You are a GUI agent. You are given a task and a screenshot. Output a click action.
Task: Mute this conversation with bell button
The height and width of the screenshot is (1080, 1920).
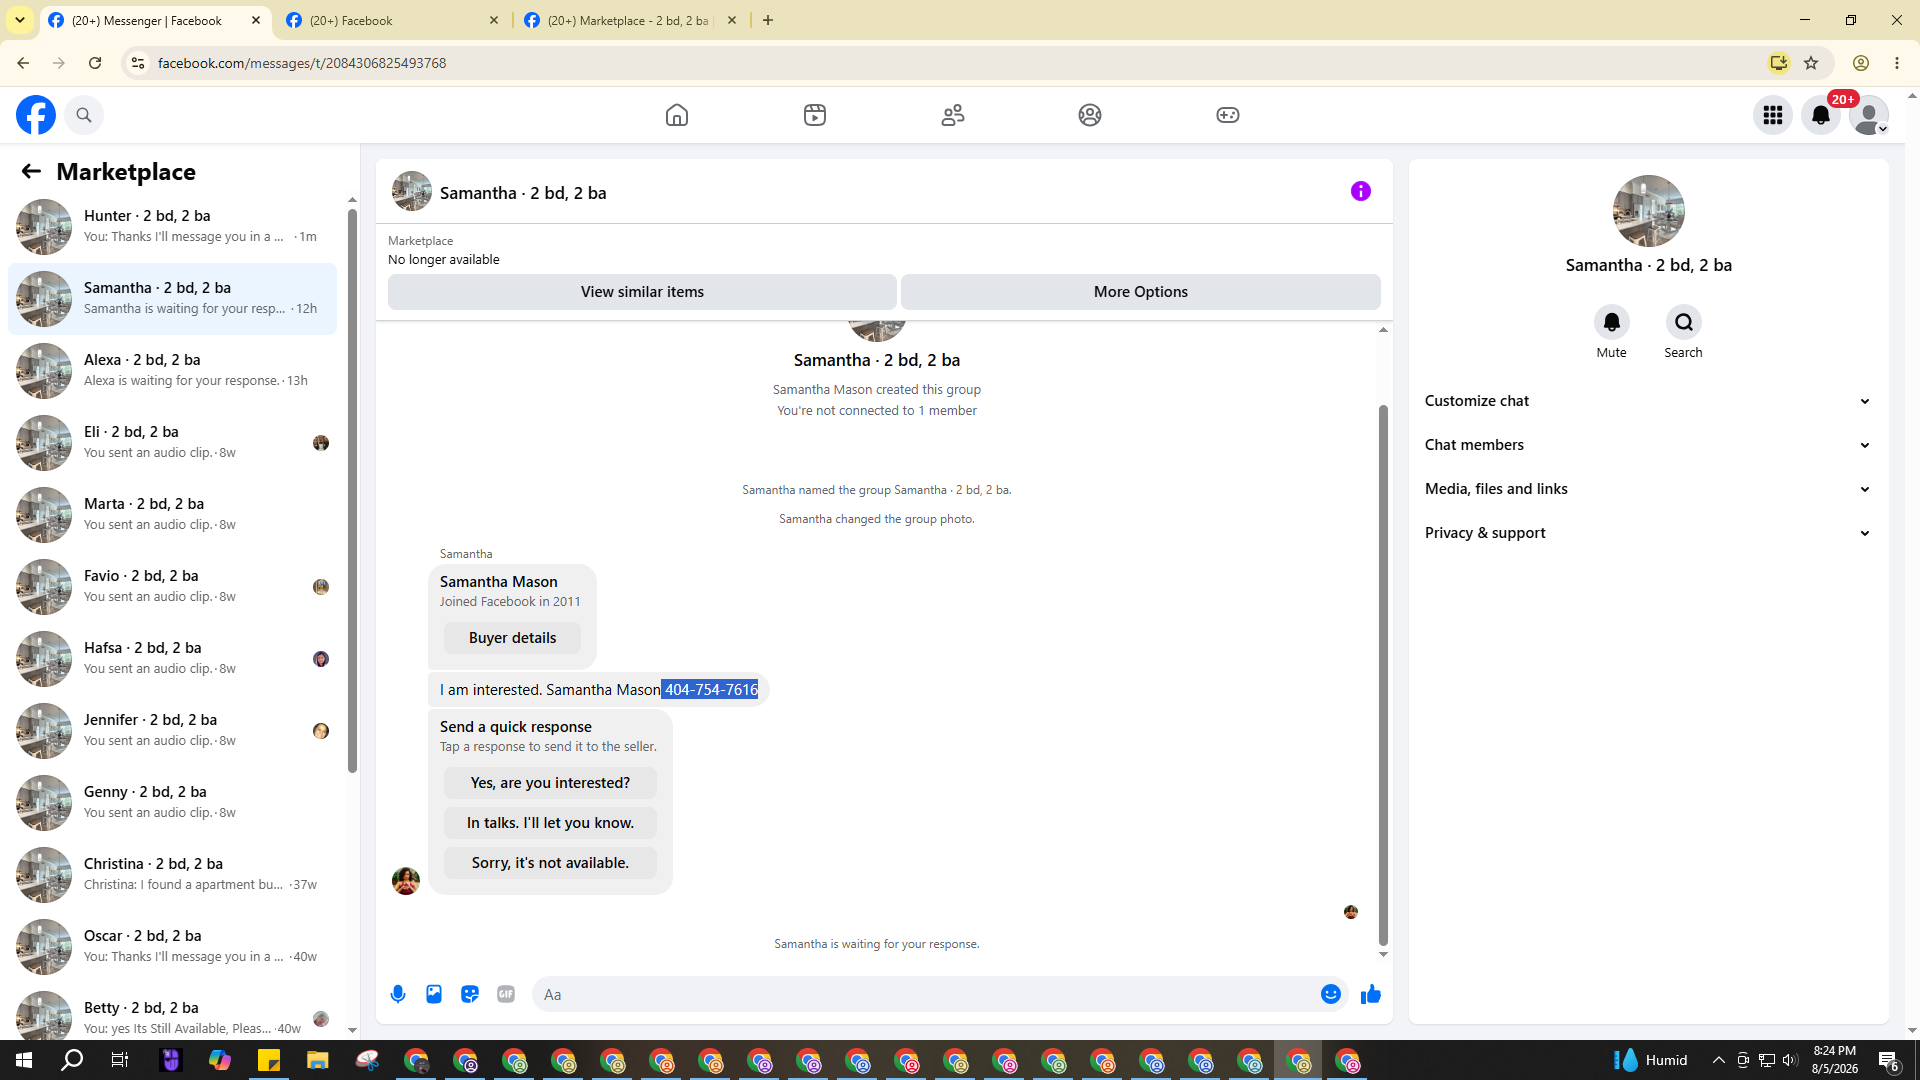(x=1611, y=322)
